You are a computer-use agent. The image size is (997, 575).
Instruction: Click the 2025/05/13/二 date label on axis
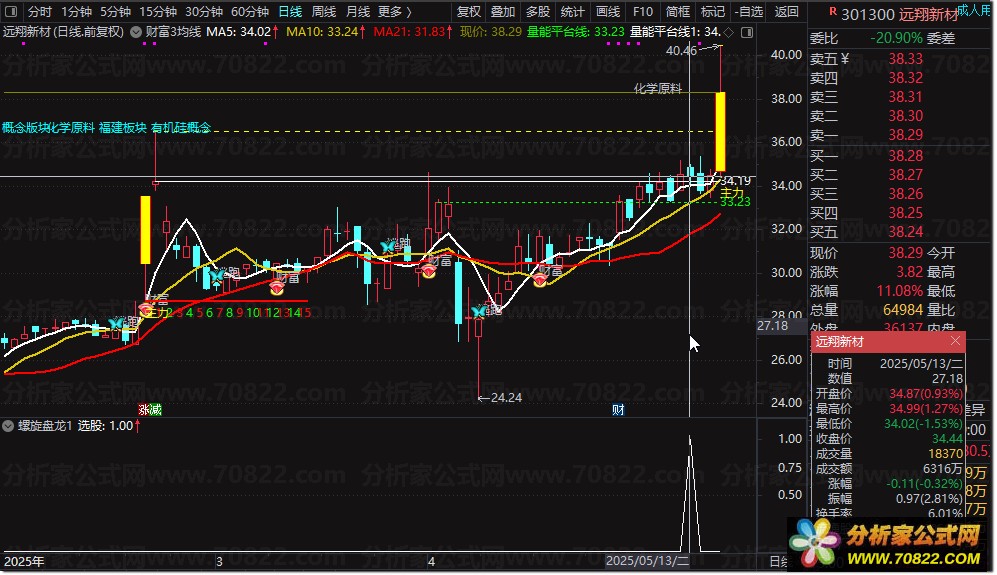click(647, 561)
